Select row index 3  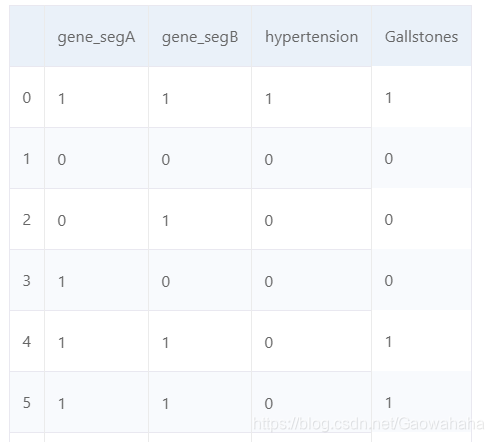(27, 281)
